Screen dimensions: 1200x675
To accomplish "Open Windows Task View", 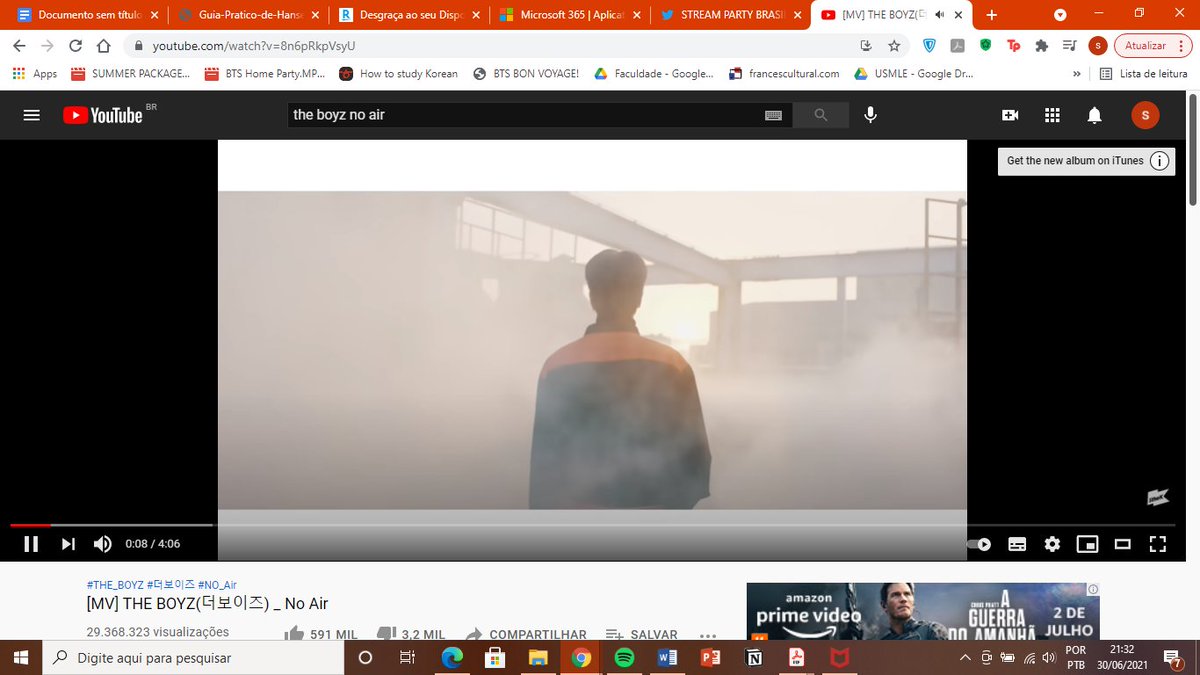I will [407, 658].
